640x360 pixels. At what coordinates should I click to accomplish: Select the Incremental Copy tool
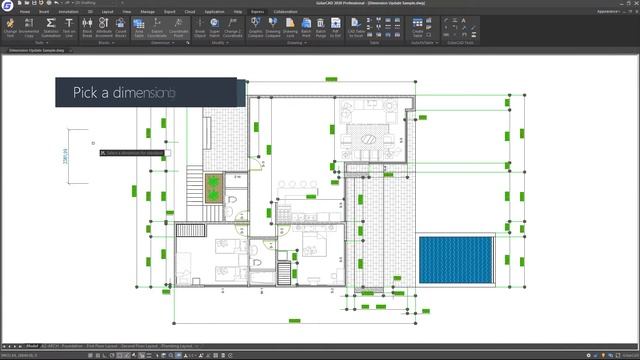[x=29, y=28]
